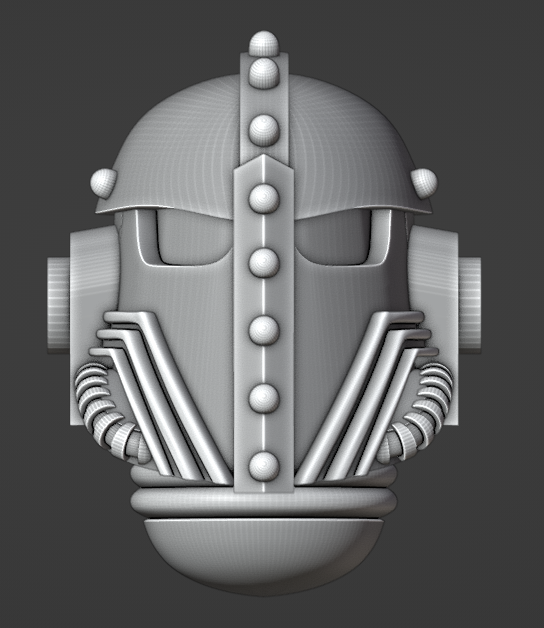Click the lowest stud on central strip
Screen dimensions: 544x628
pos(264,467)
